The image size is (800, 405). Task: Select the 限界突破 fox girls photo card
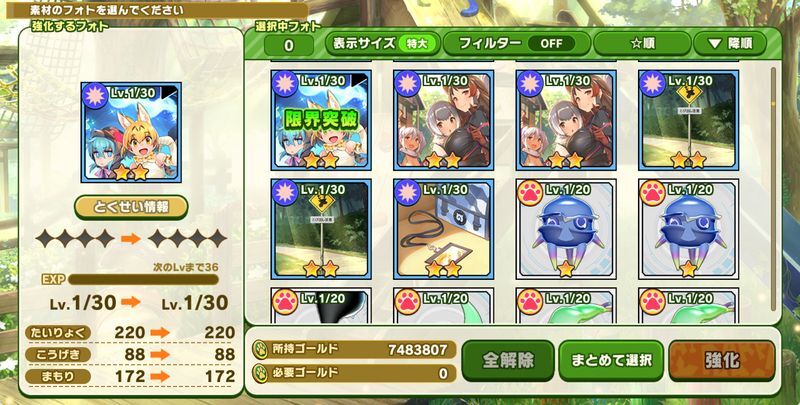(x=321, y=120)
